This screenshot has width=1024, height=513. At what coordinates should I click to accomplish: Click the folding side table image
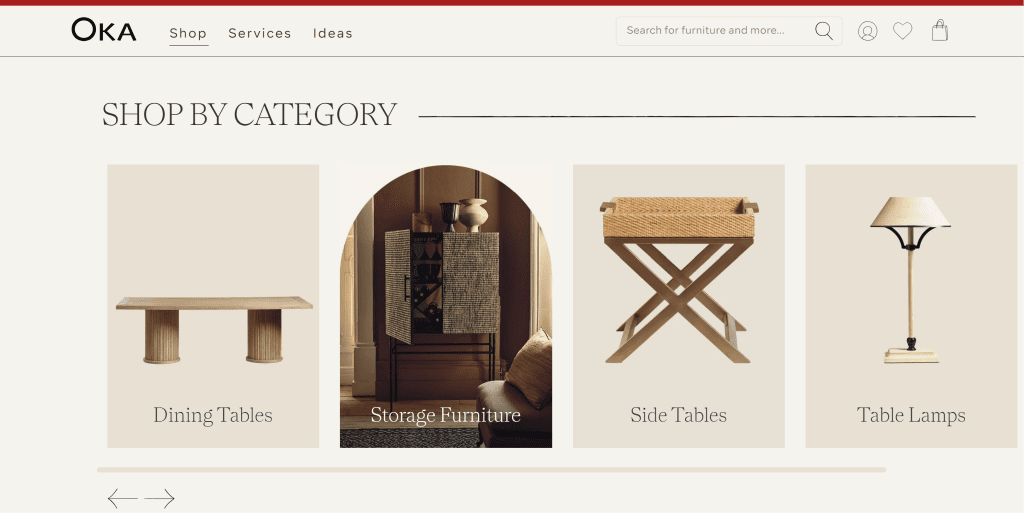tap(679, 280)
